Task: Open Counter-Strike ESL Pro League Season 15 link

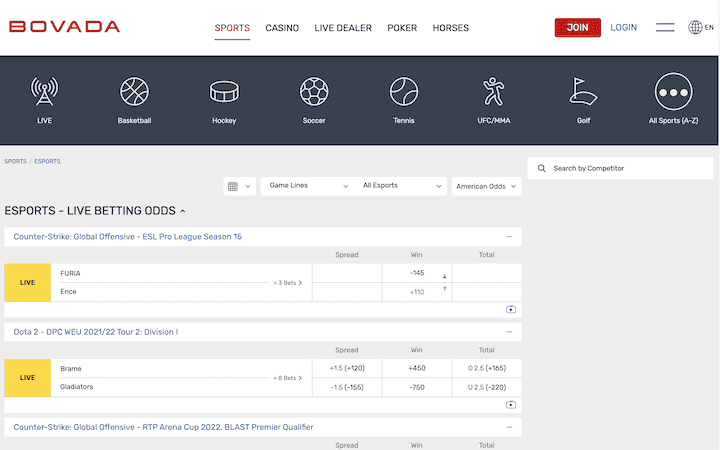Action: tap(128, 236)
